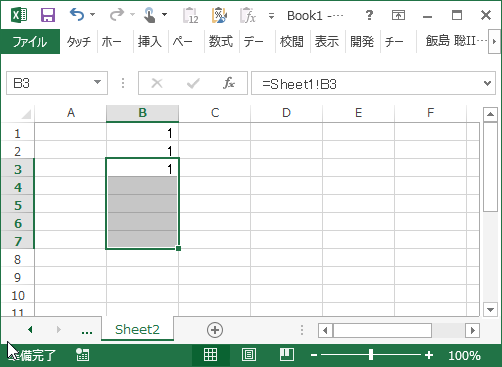
Task: Open the undo history dropdown arrow
Action: [x=93, y=15]
